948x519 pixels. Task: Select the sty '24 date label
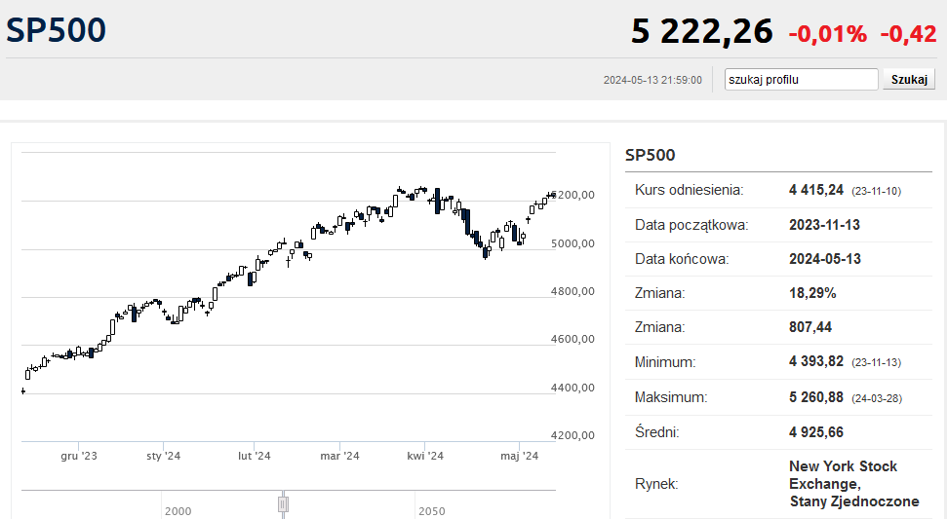point(163,456)
